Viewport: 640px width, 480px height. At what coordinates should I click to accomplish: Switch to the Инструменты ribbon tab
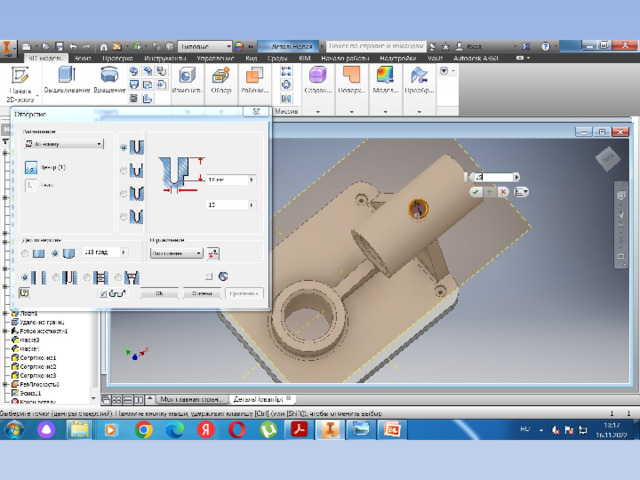point(165,58)
